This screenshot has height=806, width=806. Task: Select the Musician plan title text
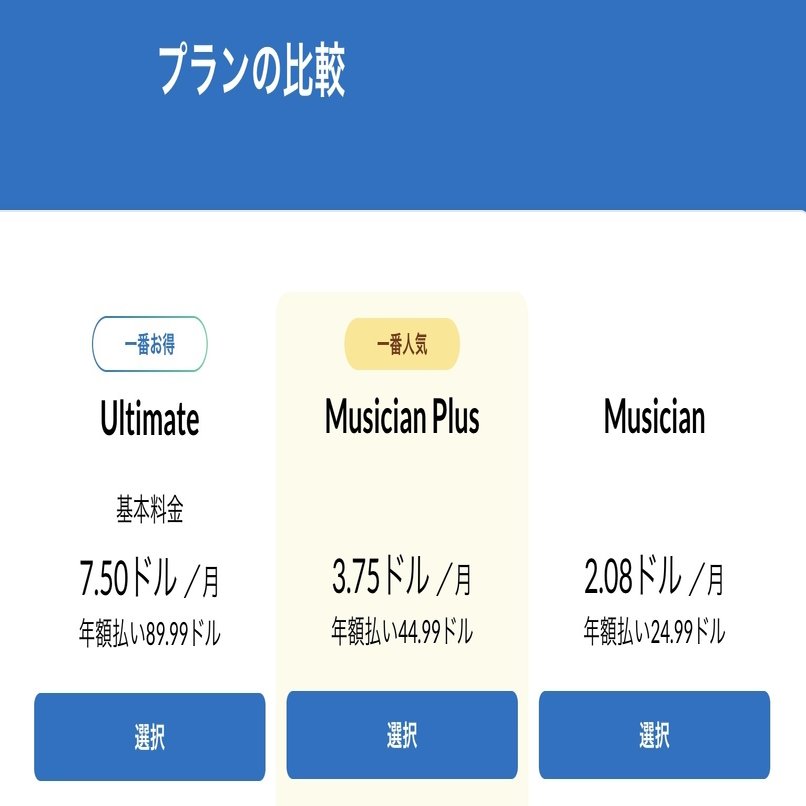655,420
